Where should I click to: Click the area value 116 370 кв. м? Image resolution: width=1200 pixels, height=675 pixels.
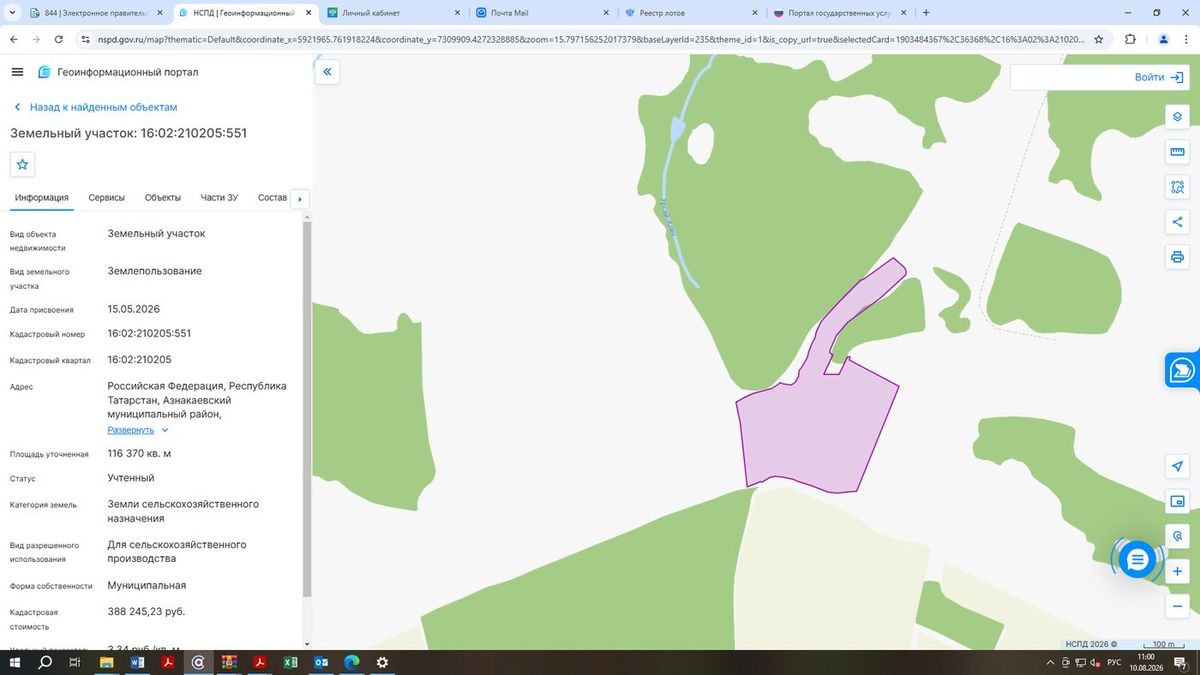click(x=139, y=453)
